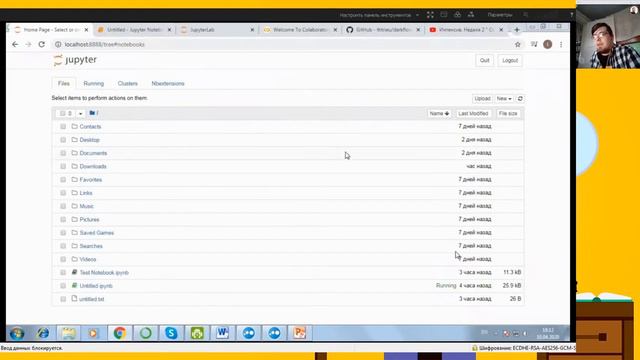Go back with the browser back arrow
Image resolution: width=640 pixels, height=360 pixels.
pos(15,44)
